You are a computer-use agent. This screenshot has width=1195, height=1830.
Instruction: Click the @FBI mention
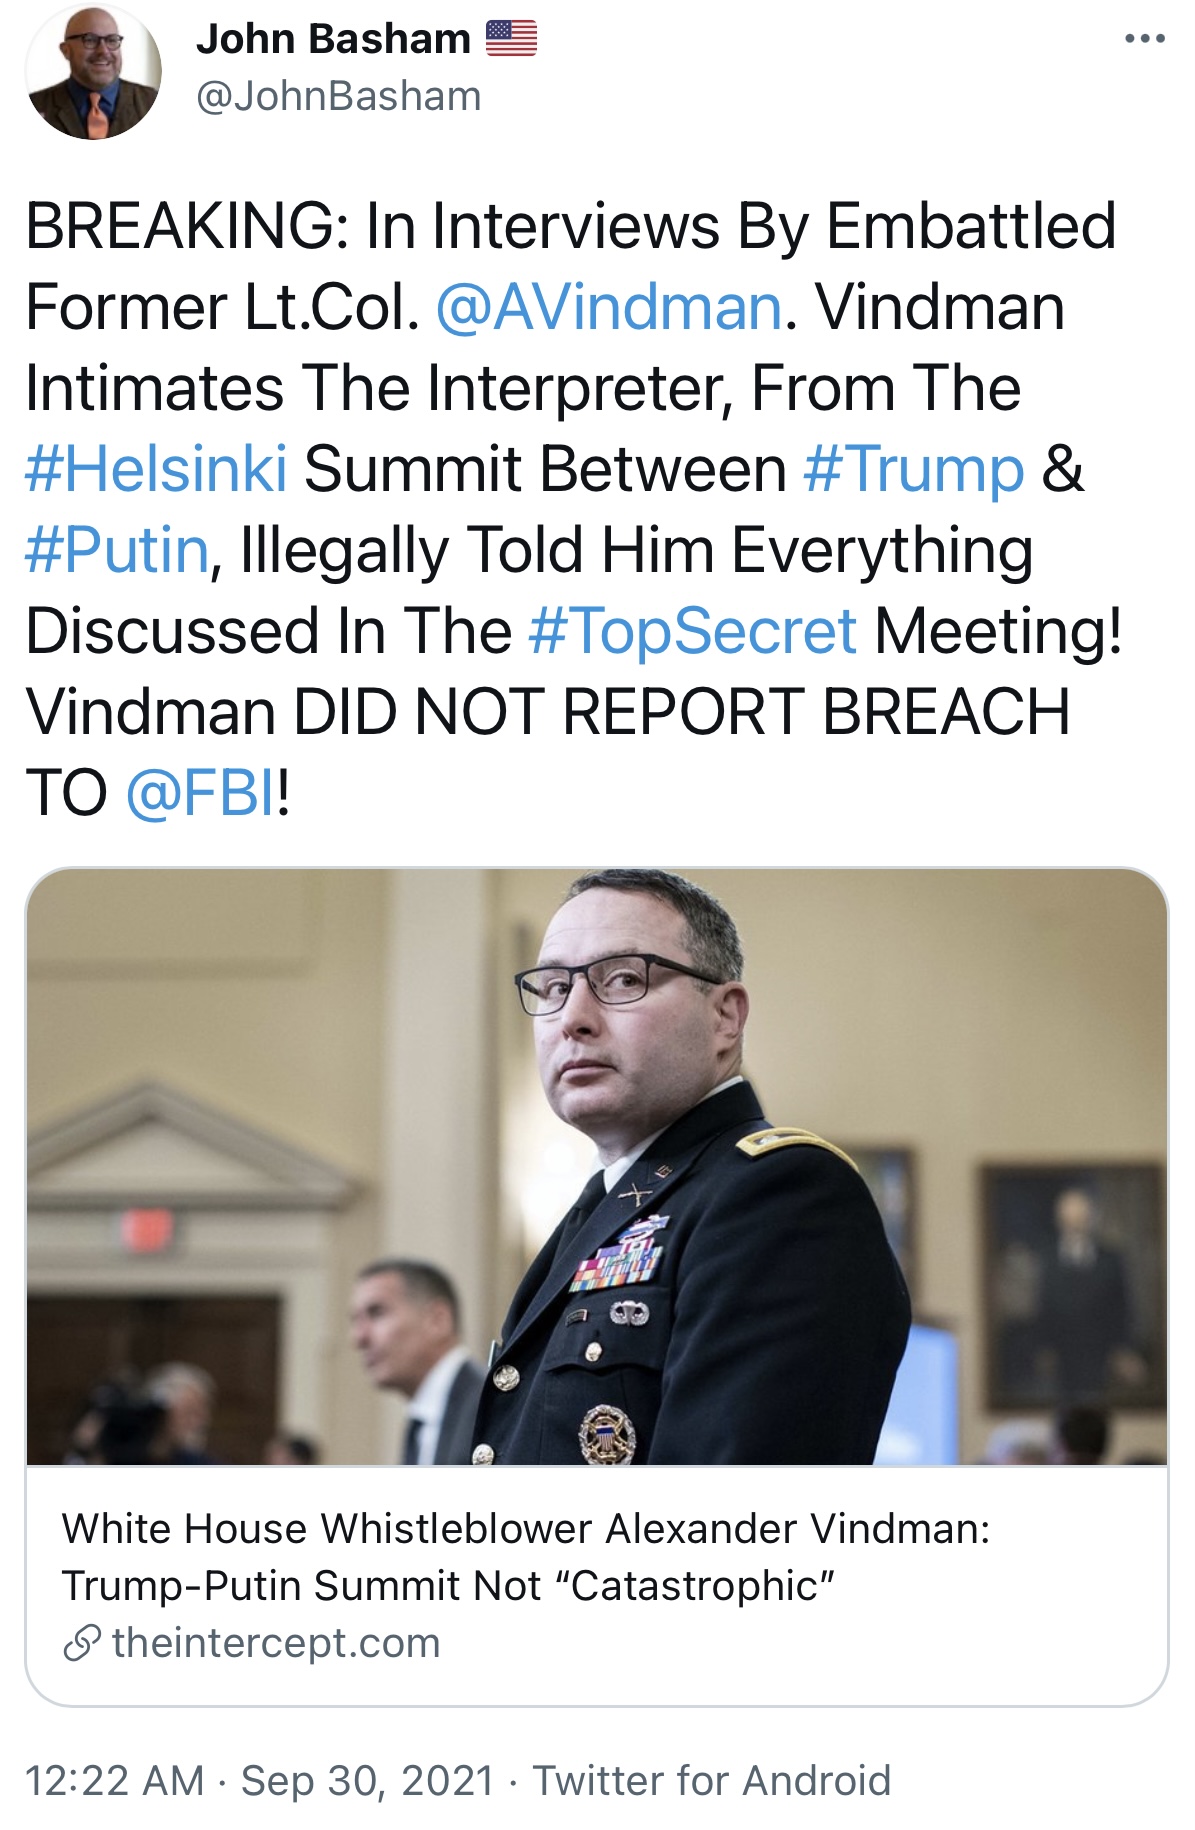click(x=200, y=793)
